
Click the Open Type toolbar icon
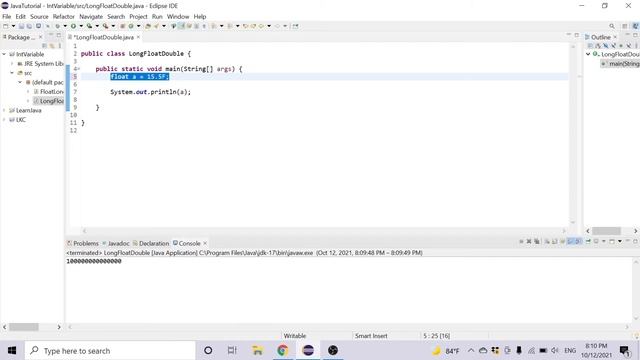point(148,26)
